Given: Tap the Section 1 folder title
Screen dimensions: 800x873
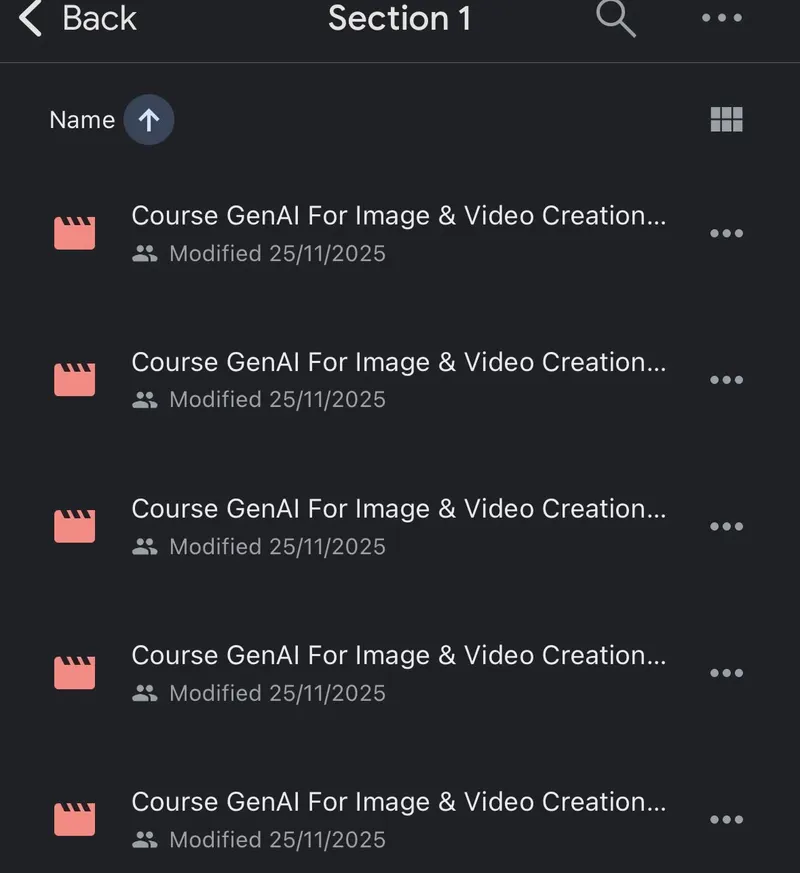Looking at the screenshot, I should (x=399, y=18).
